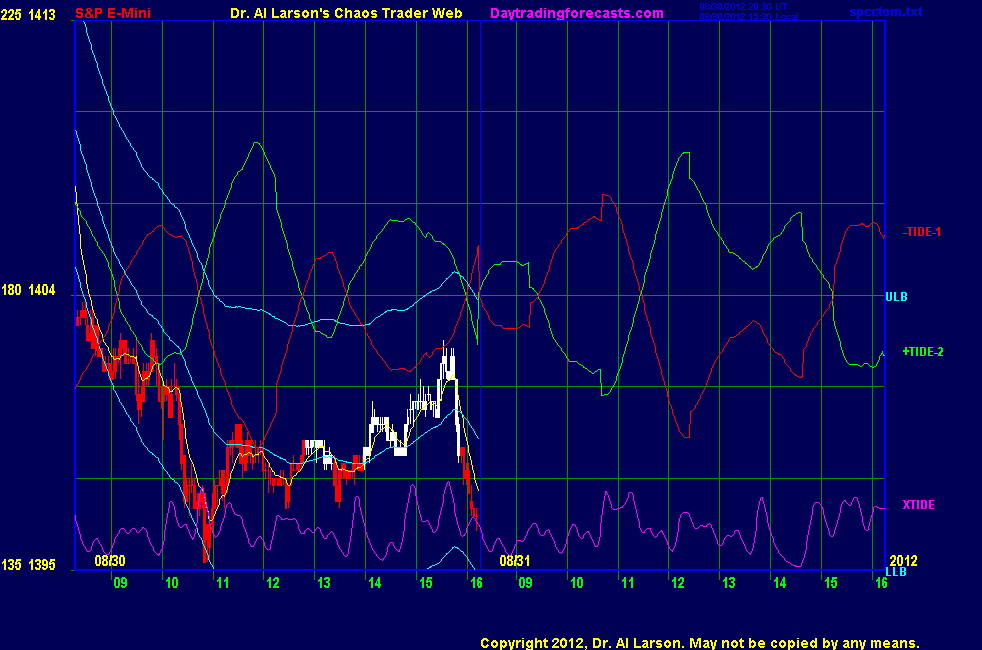This screenshot has height=650, width=982.
Task: Select the magenta XTIDE legend label
Action: 918,505
